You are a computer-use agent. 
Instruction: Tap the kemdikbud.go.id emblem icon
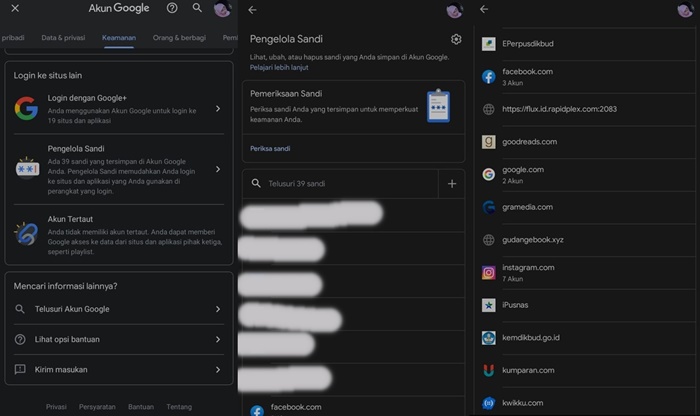488,338
